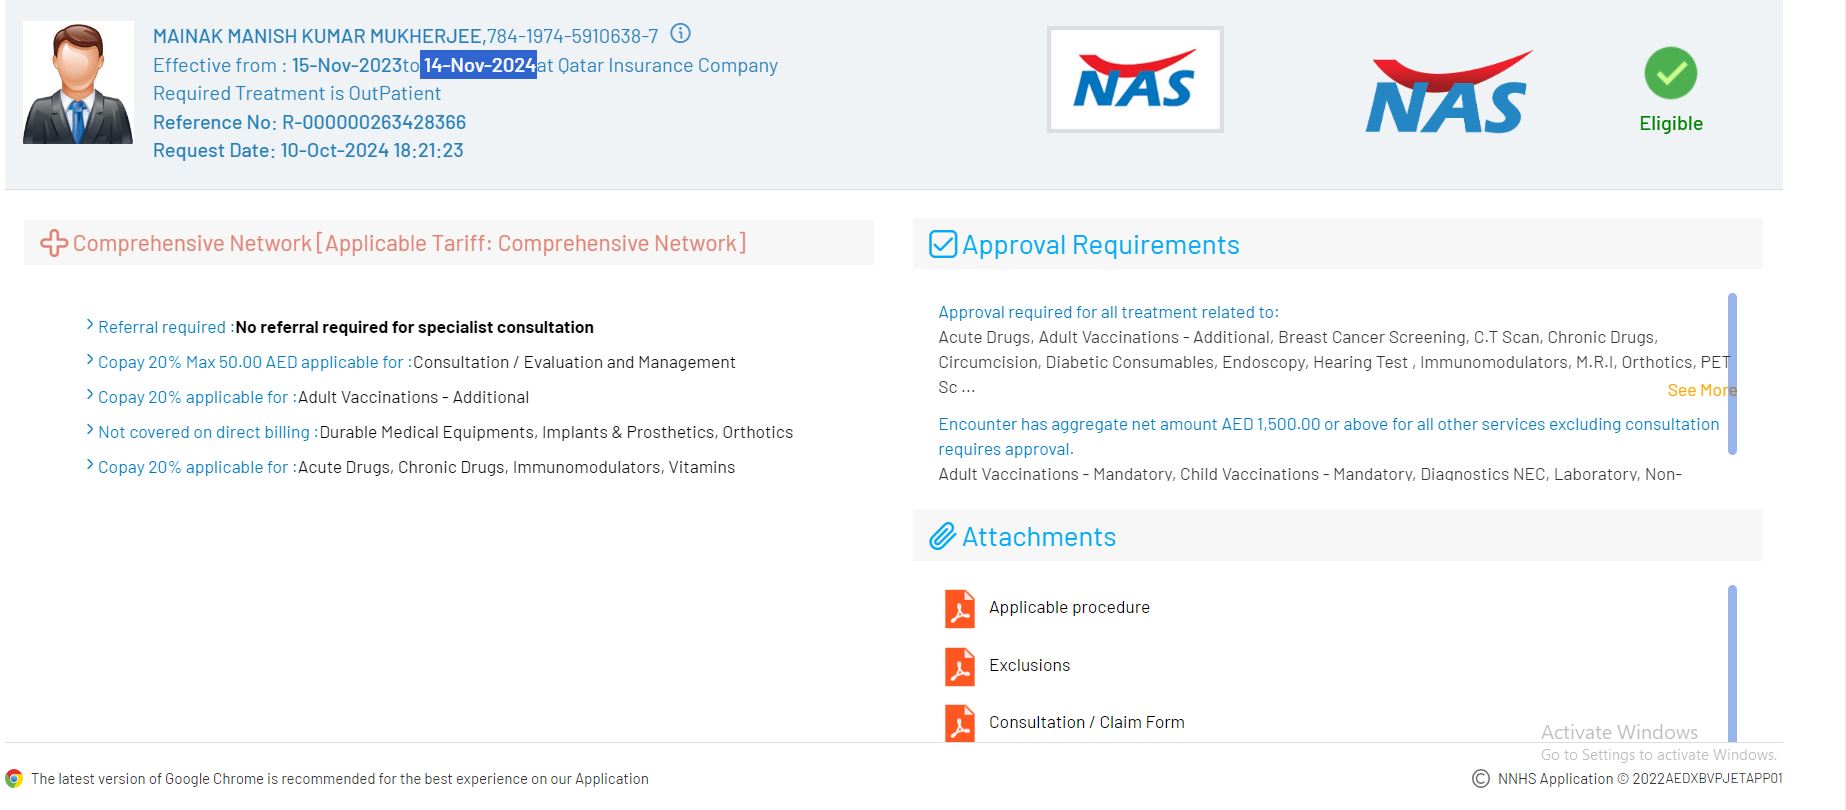This screenshot has width=1846, height=810.
Task: Click the large NAS logo without border
Action: click(1448, 92)
